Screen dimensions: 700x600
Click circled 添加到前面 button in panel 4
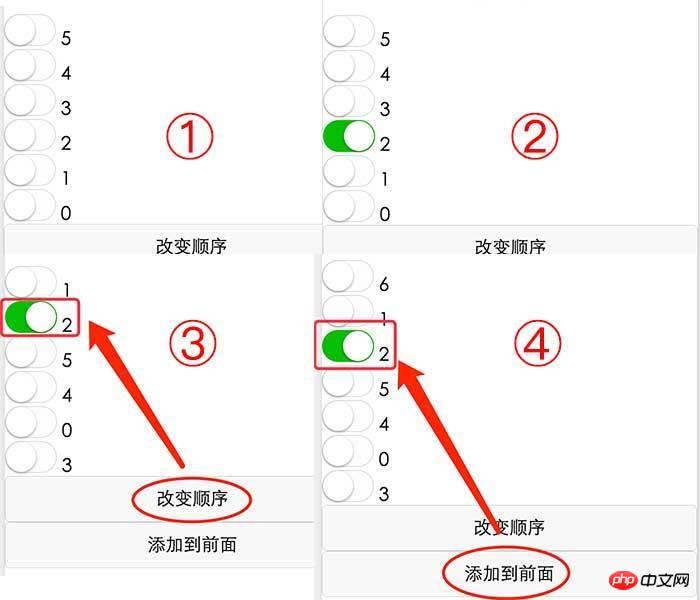(x=509, y=574)
